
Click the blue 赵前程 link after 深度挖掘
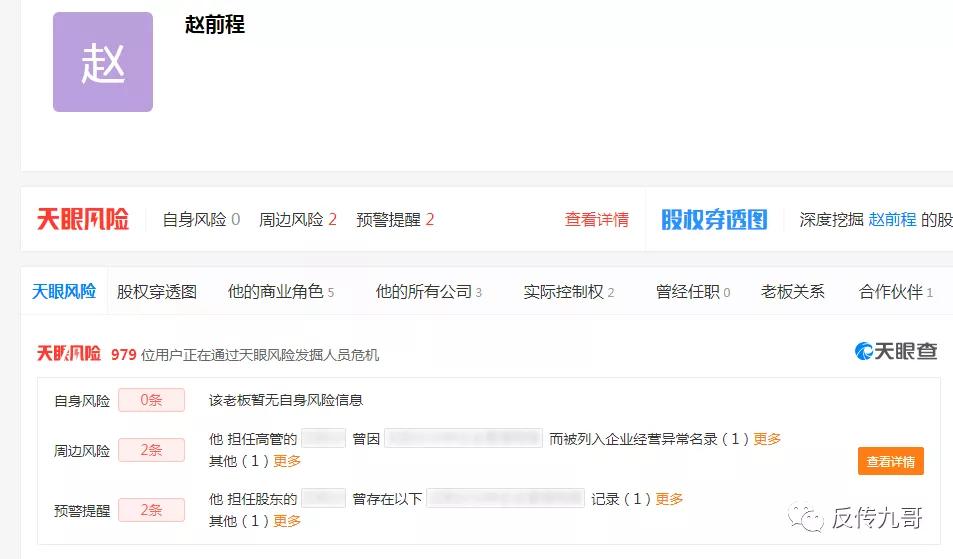[x=892, y=220]
